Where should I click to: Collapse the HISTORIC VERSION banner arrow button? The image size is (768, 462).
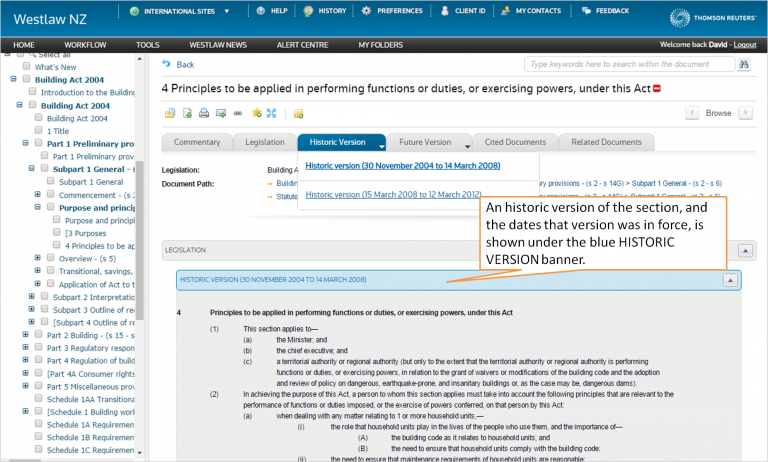point(730,280)
